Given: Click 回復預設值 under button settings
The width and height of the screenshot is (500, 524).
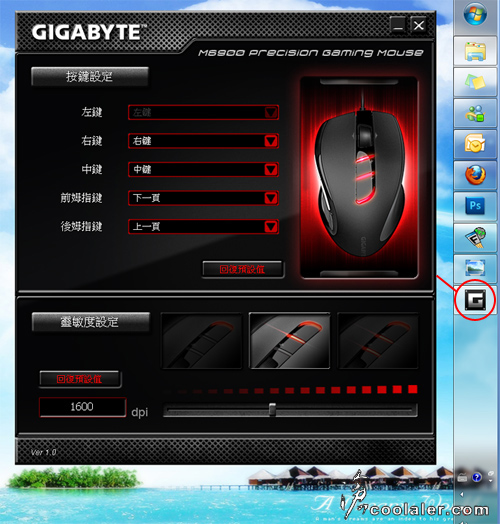Looking at the screenshot, I should (x=243, y=269).
